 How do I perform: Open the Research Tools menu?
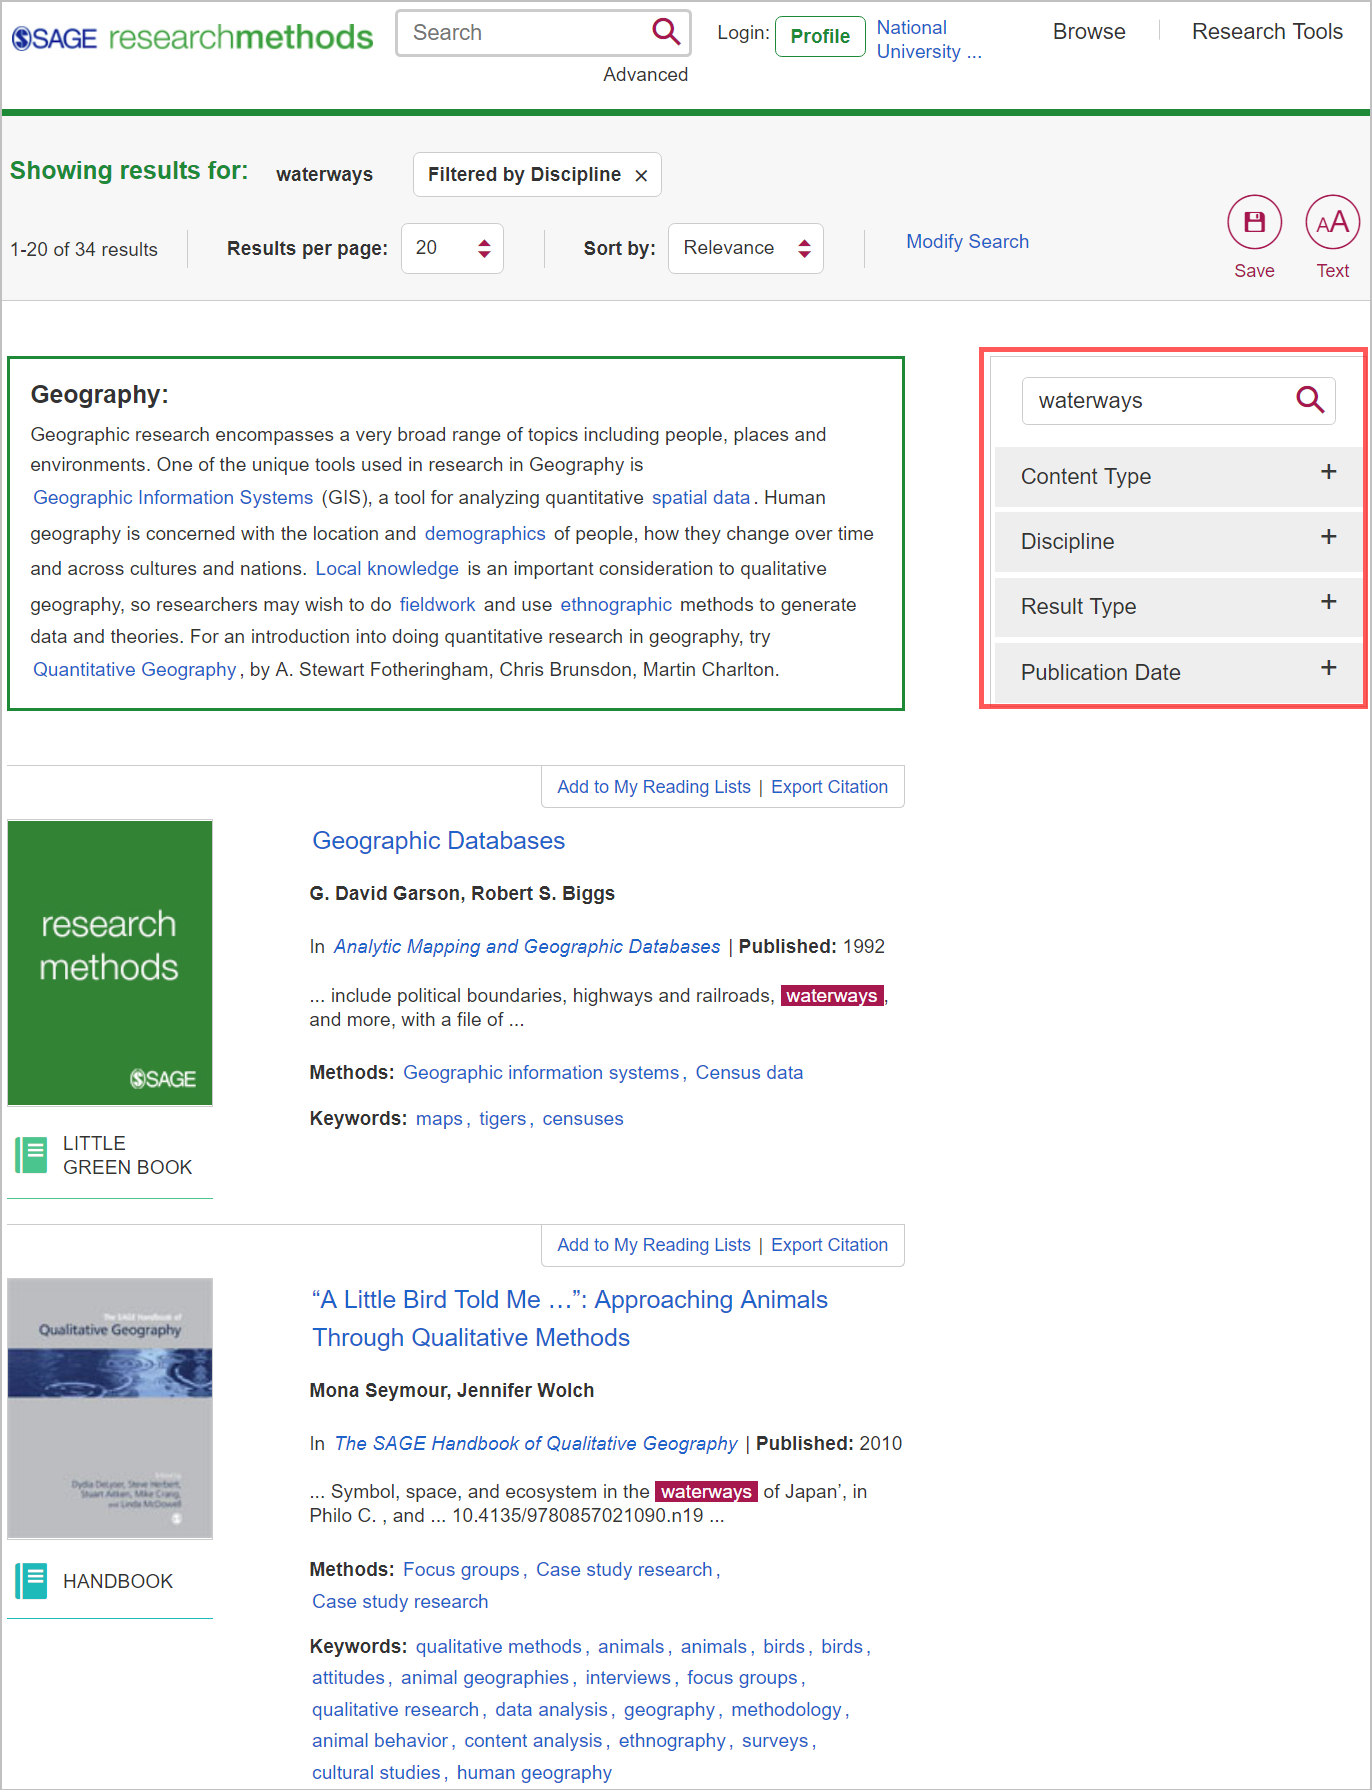pos(1267,32)
